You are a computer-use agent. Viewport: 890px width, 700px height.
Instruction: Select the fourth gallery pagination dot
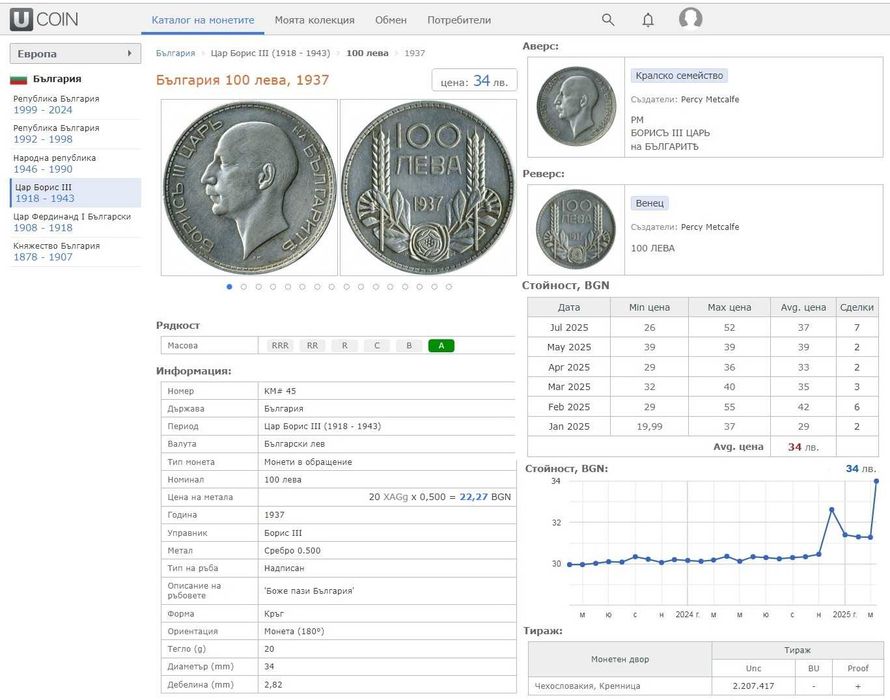pos(273,287)
